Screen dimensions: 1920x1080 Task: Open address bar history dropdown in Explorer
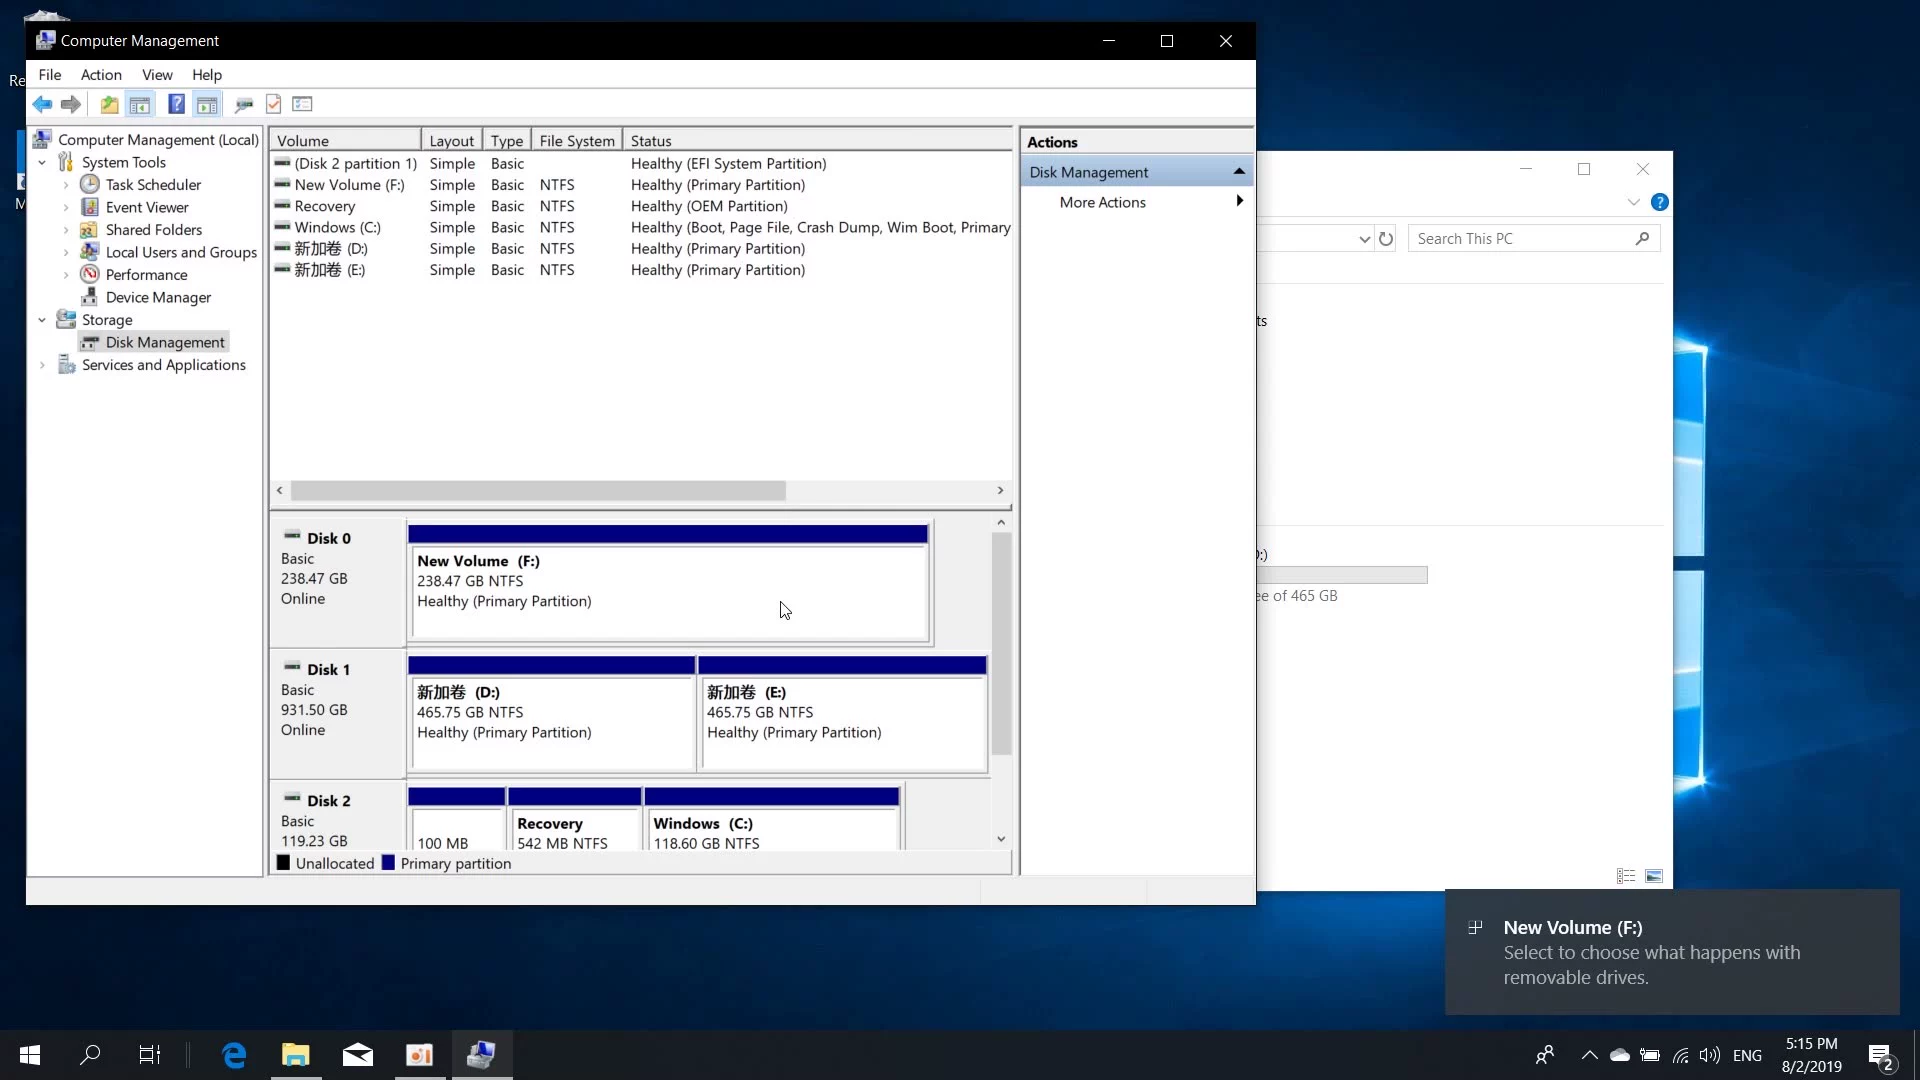[1364, 239]
